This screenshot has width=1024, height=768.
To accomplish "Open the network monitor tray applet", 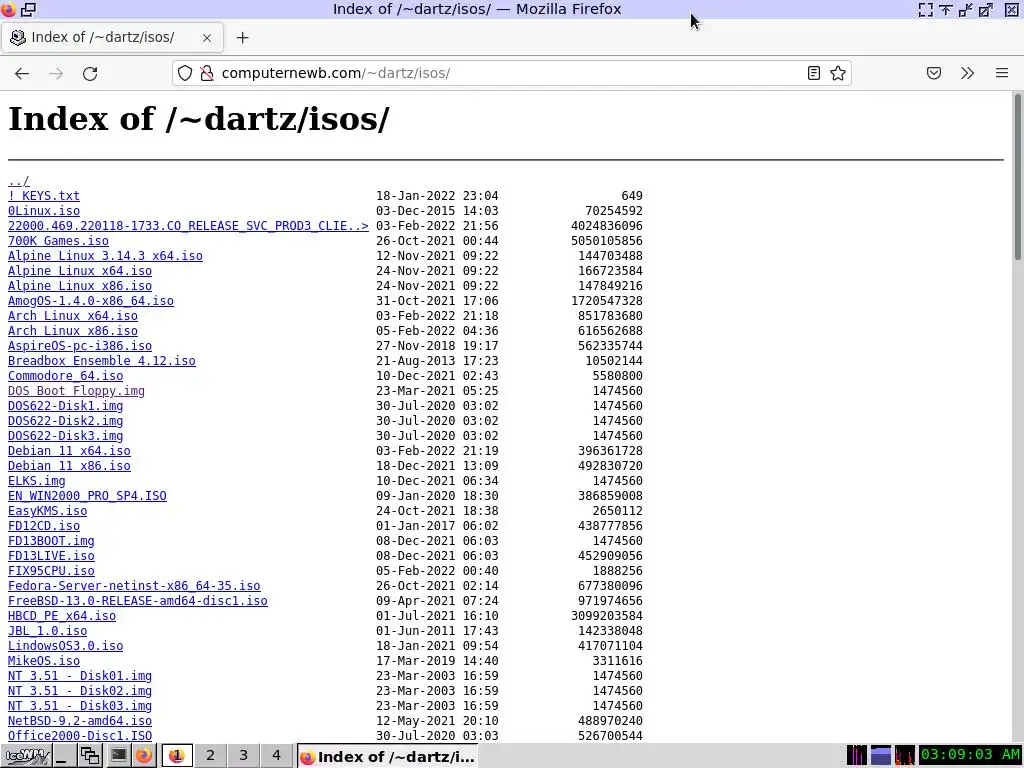I will pyautogui.click(x=904, y=756).
